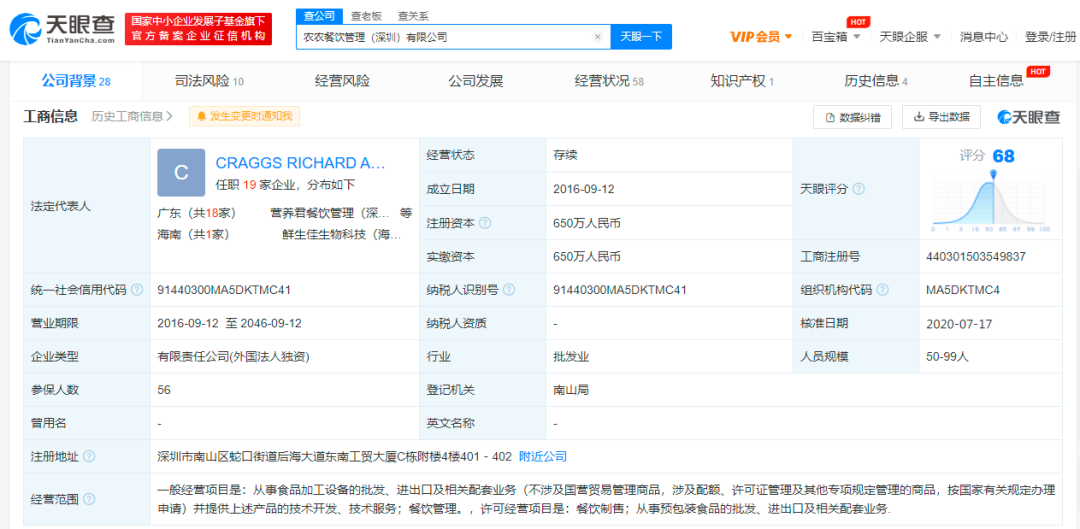
Task: Click the 发生变更时通知我 notification button
Action: pos(245,116)
